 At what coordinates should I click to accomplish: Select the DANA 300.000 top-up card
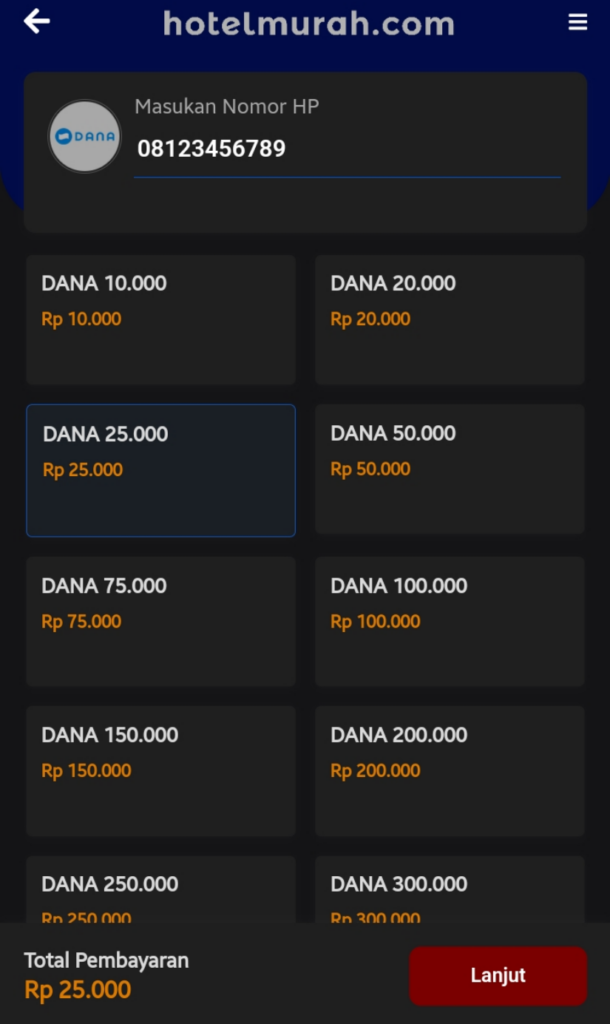pos(449,890)
